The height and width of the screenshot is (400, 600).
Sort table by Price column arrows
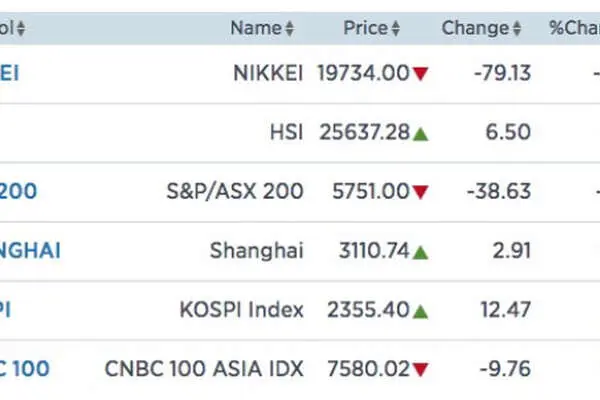[396, 29]
